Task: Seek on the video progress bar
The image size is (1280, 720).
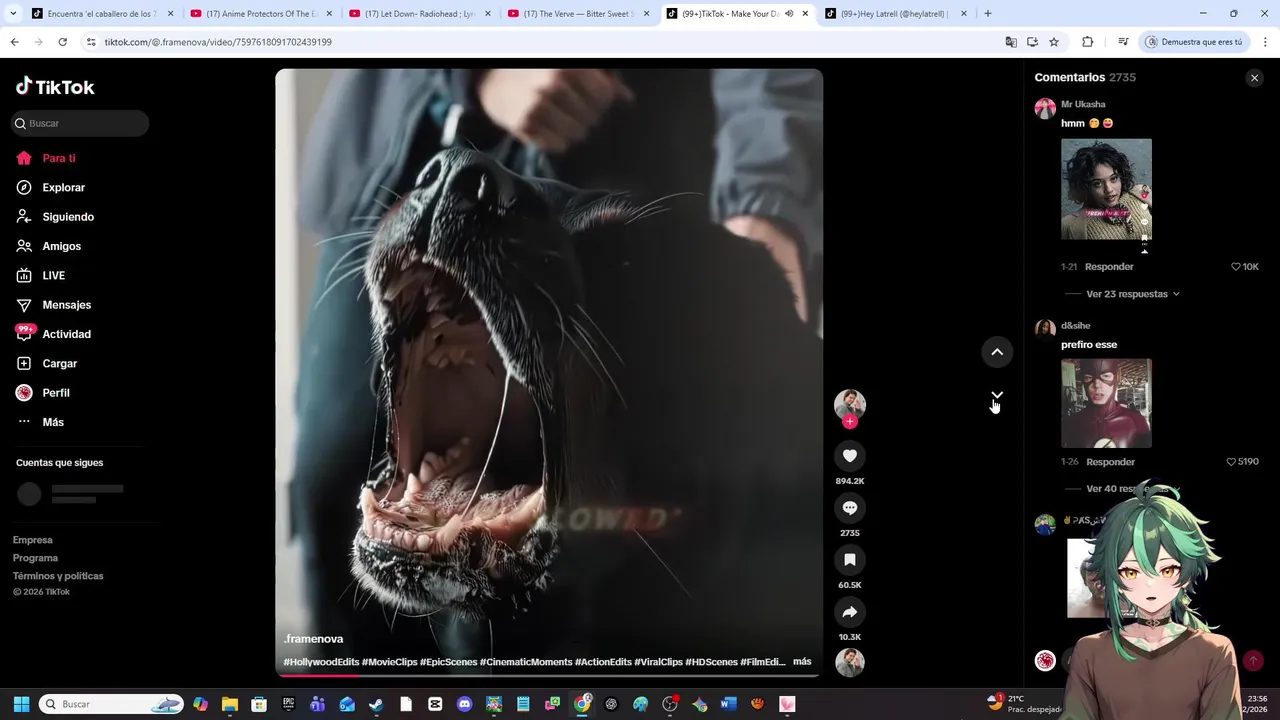Action: [x=548, y=675]
